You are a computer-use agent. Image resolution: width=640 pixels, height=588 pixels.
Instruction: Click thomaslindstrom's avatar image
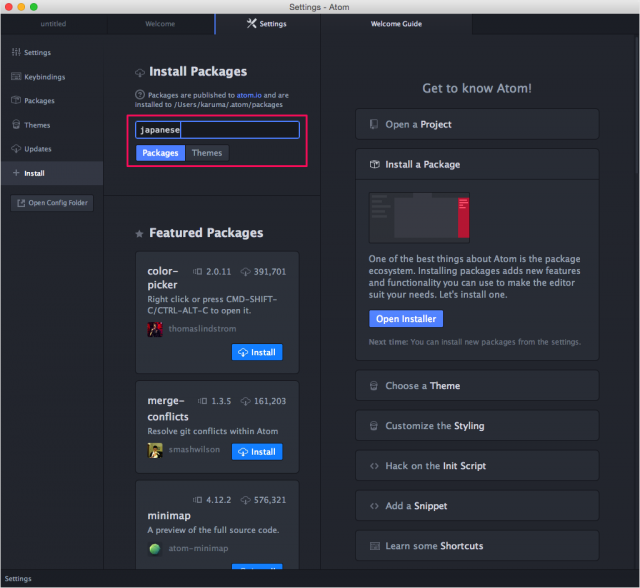coord(155,329)
